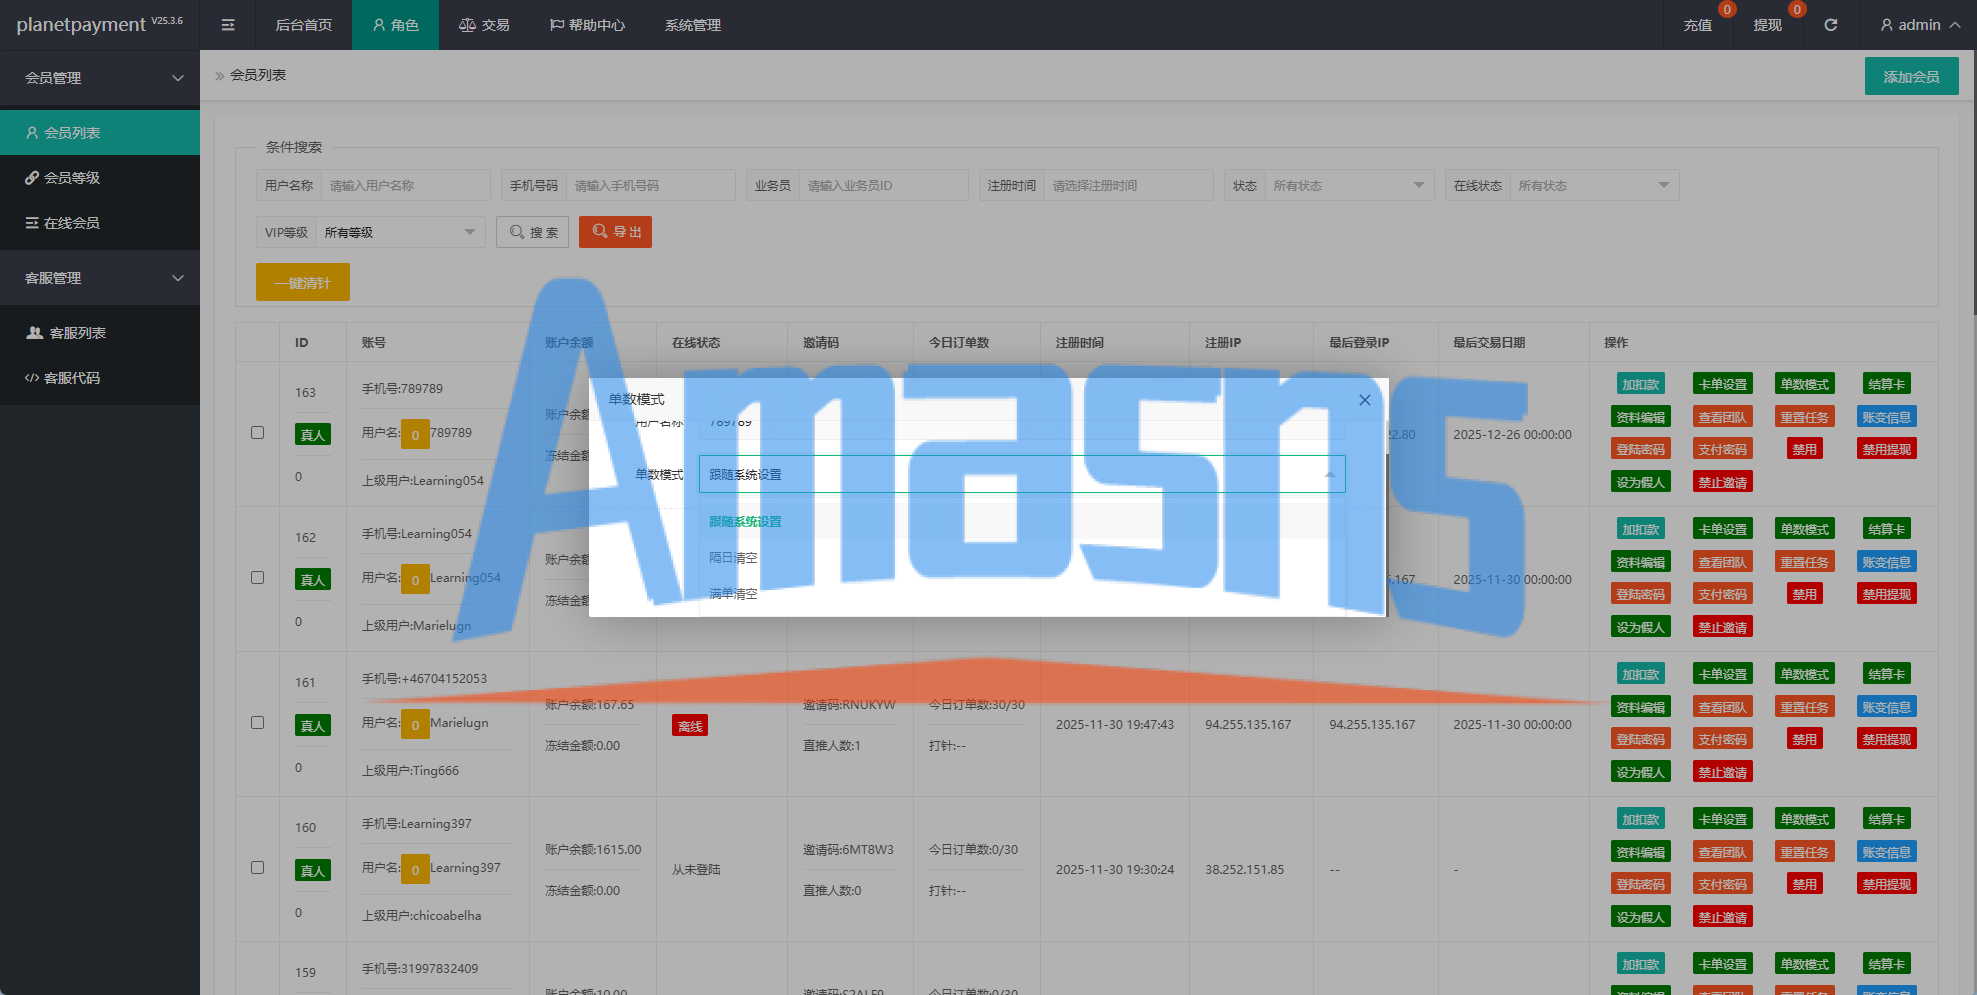The image size is (1977, 995).
Task: Open 会员列表 in the sidebar
Action: point(100,133)
